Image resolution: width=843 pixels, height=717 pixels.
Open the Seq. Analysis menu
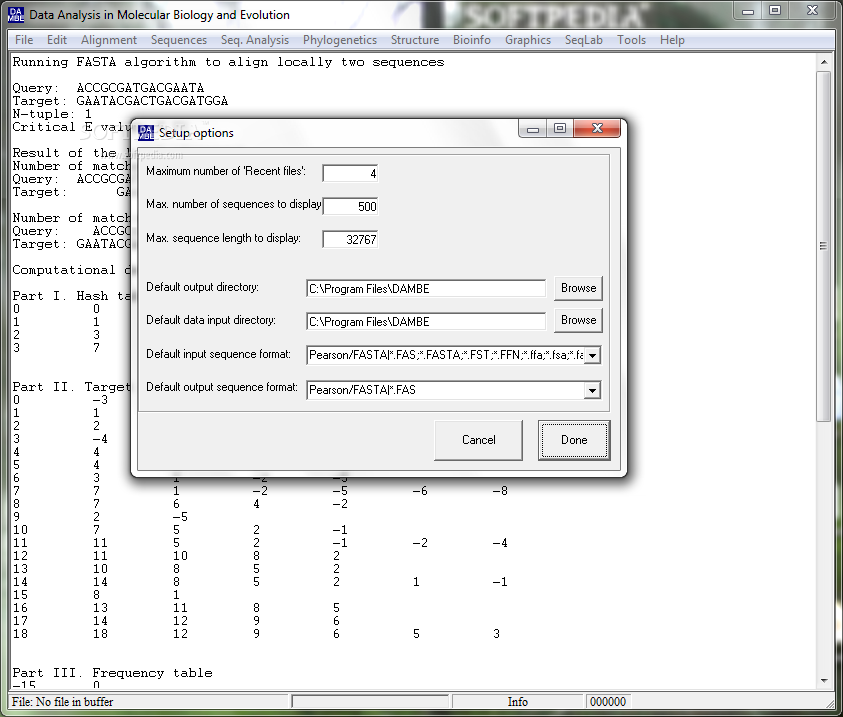[x=255, y=40]
